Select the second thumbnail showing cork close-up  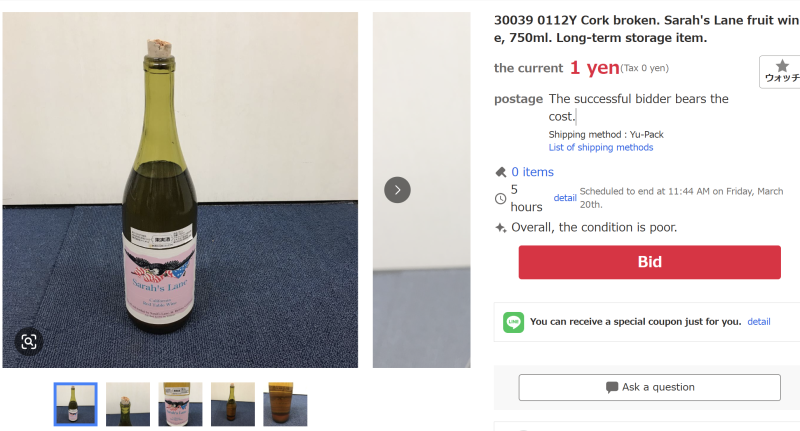pyautogui.click(x=128, y=404)
